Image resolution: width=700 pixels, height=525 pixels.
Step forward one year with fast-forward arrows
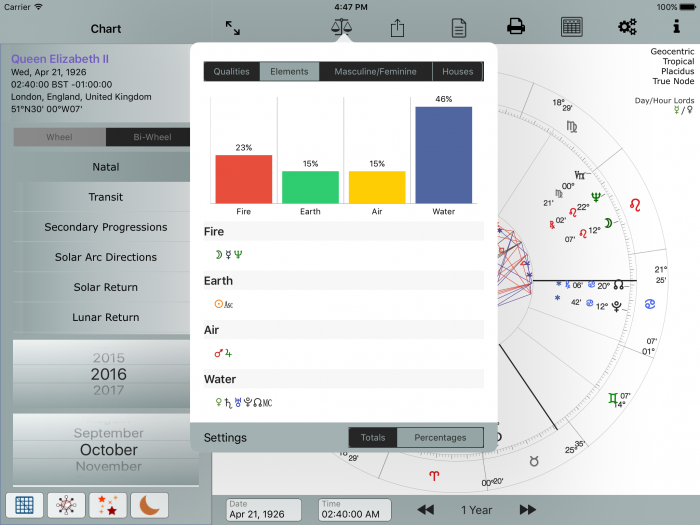pos(528,510)
